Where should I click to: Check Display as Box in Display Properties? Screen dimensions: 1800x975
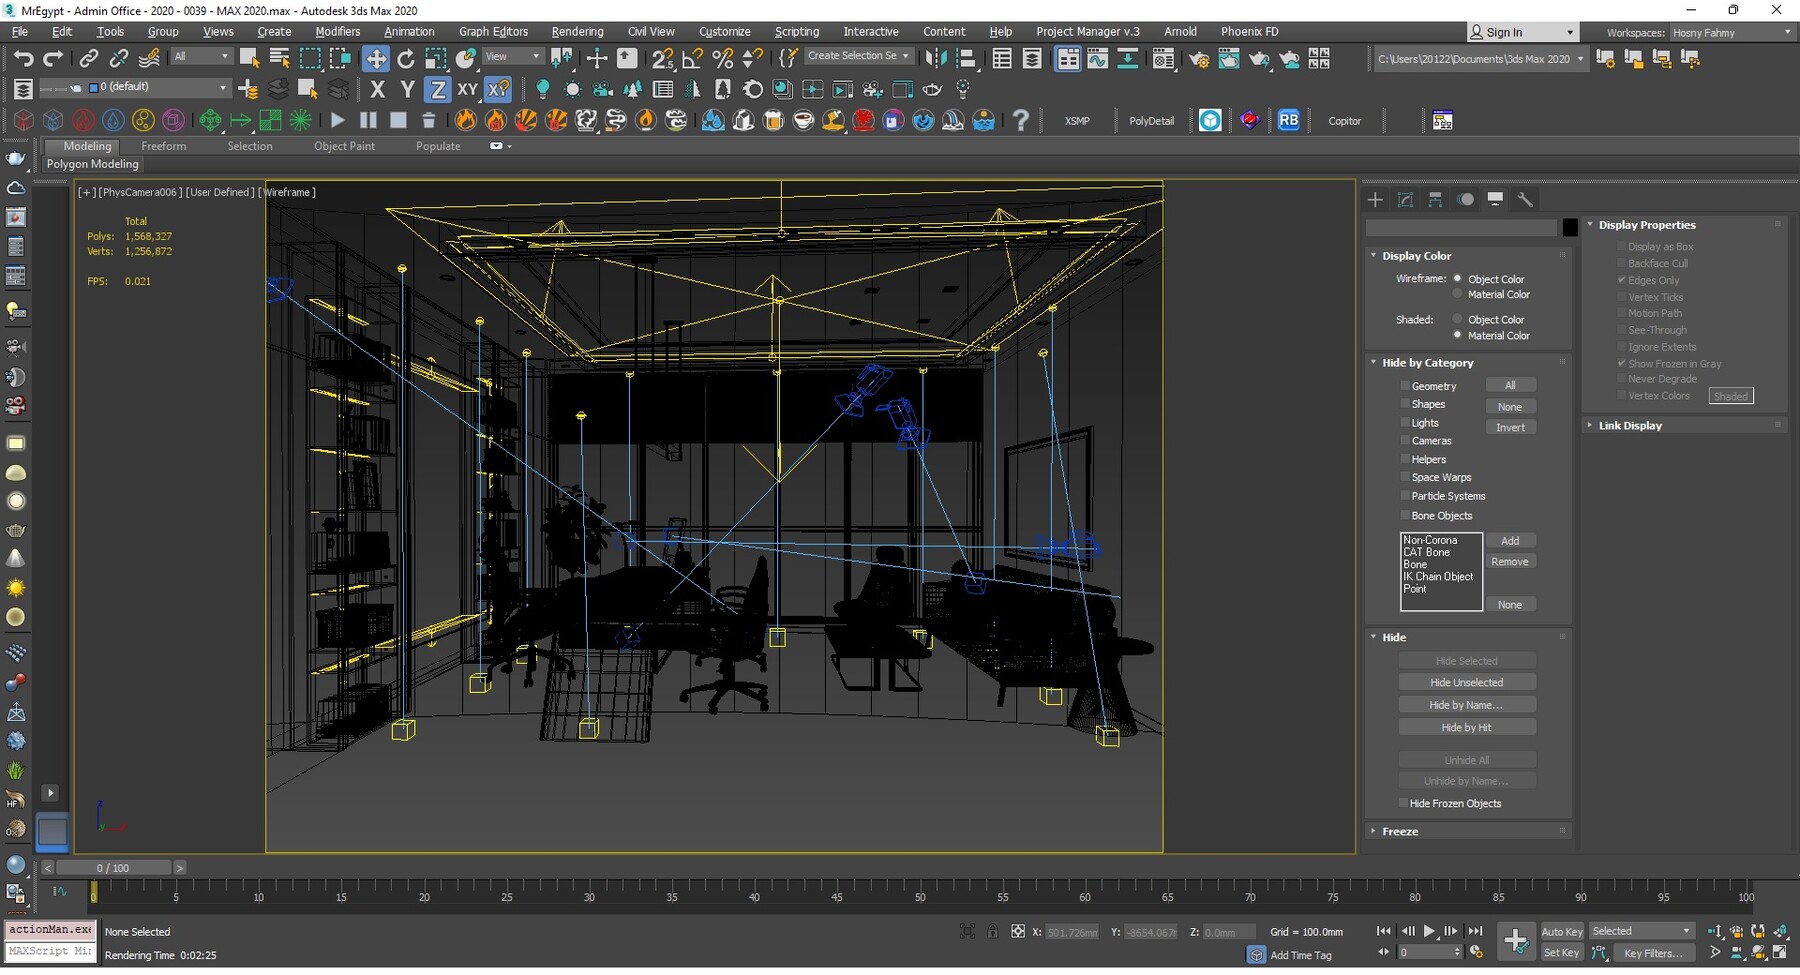pos(1621,246)
